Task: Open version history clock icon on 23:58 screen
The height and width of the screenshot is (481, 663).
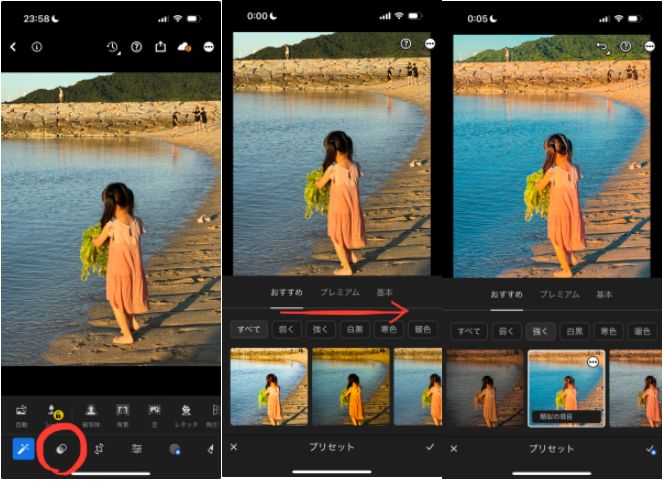Action: 112,47
